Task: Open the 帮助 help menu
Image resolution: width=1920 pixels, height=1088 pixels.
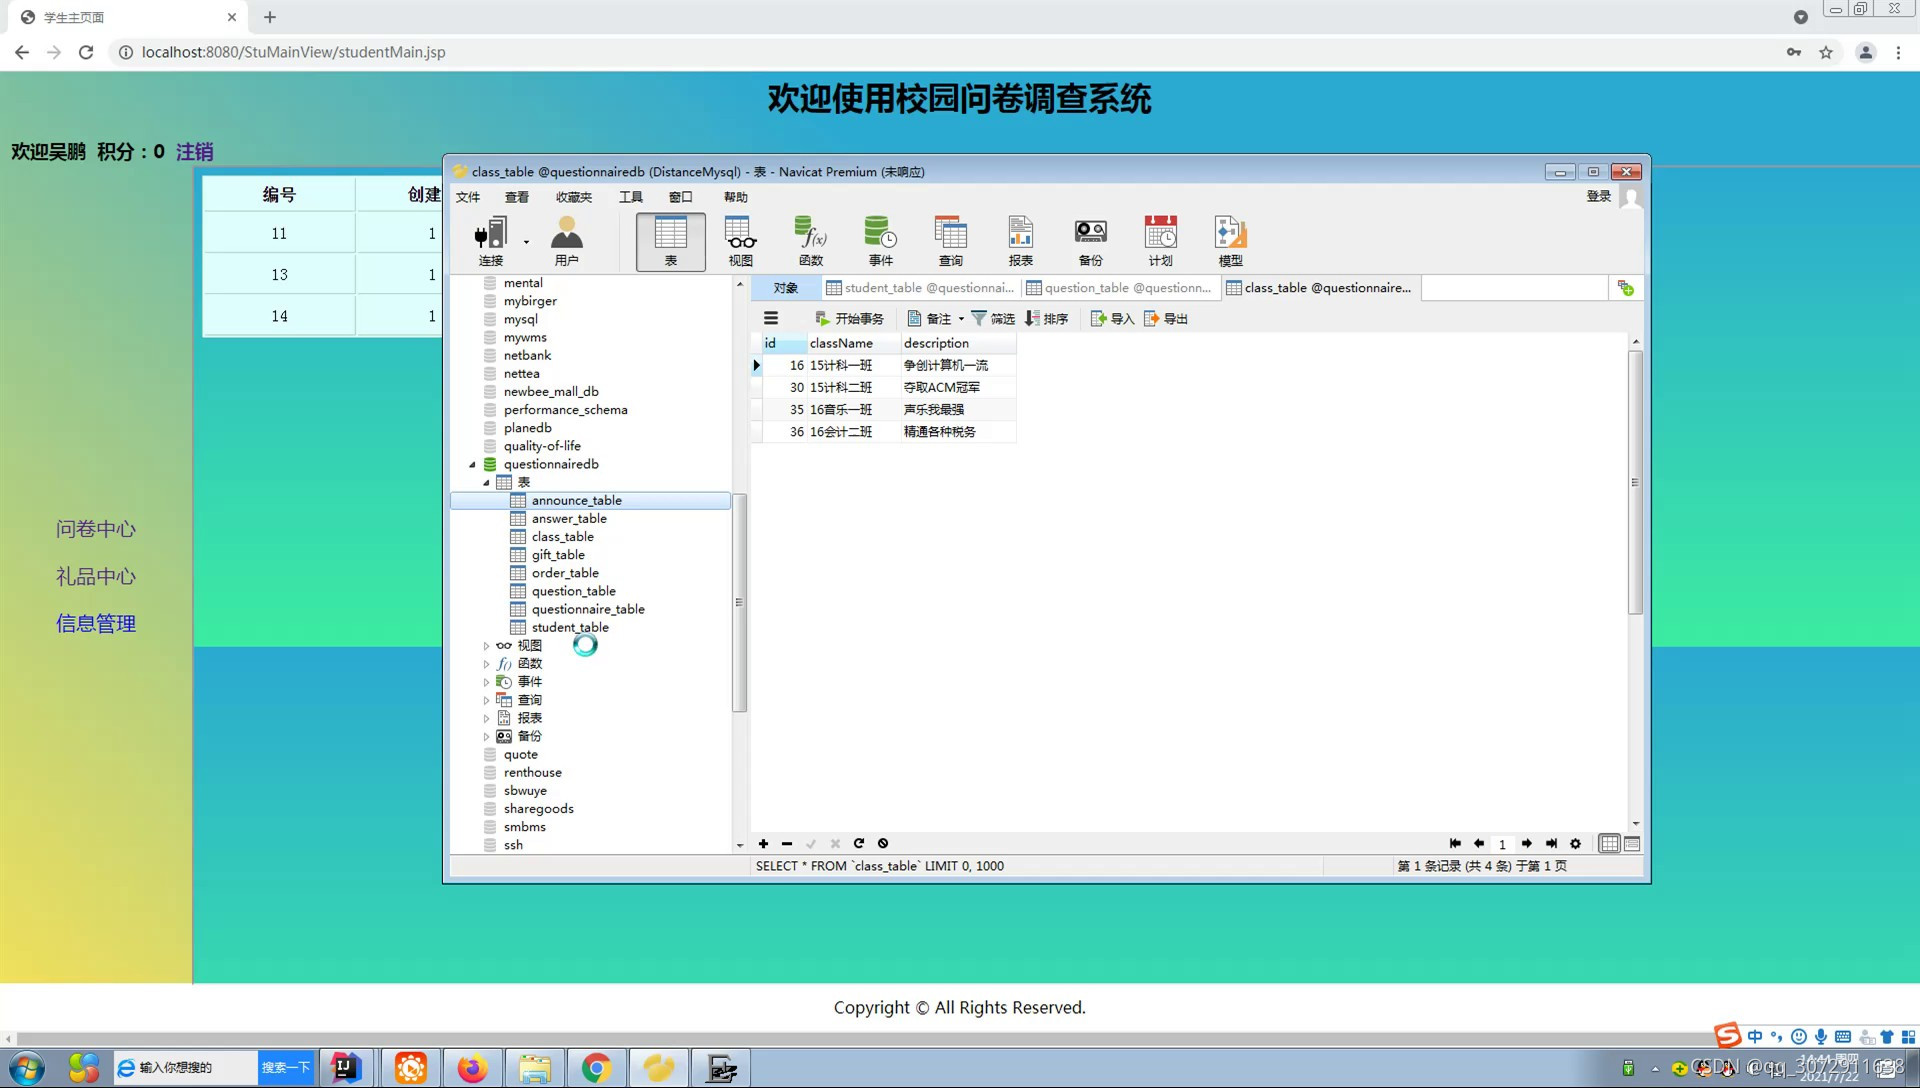Action: 736,197
